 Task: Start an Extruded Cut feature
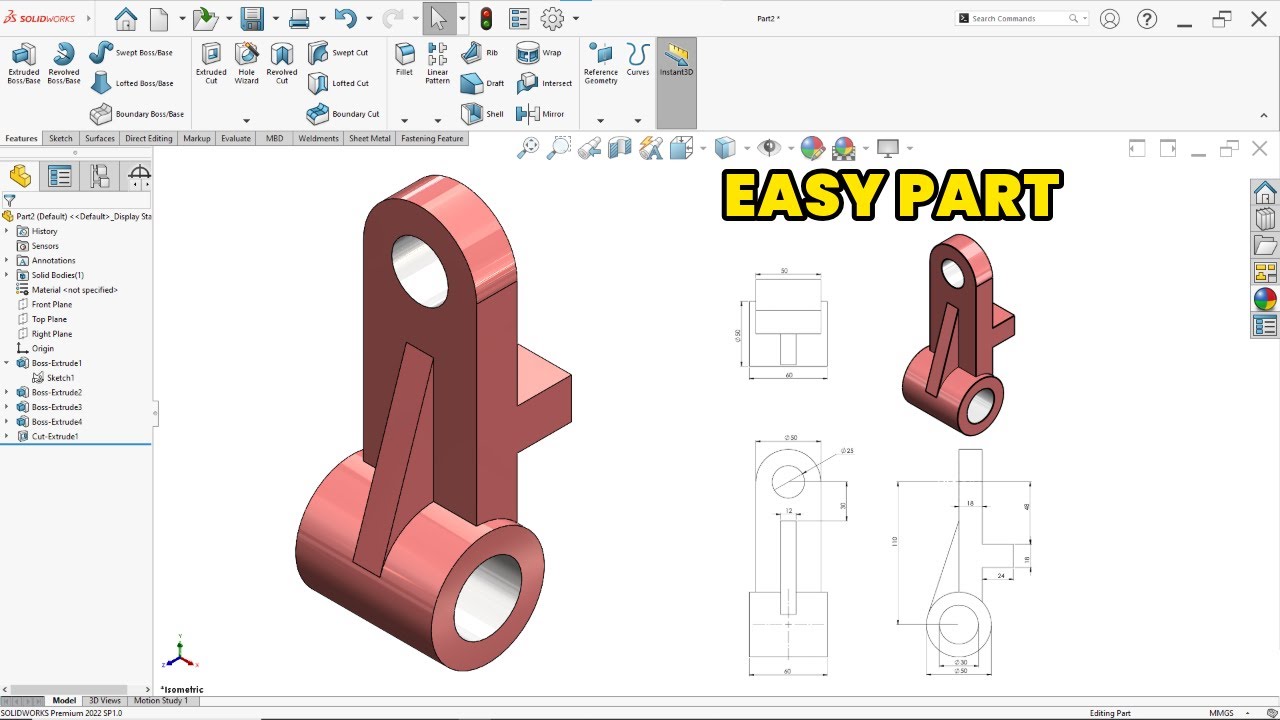(x=211, y=62)
